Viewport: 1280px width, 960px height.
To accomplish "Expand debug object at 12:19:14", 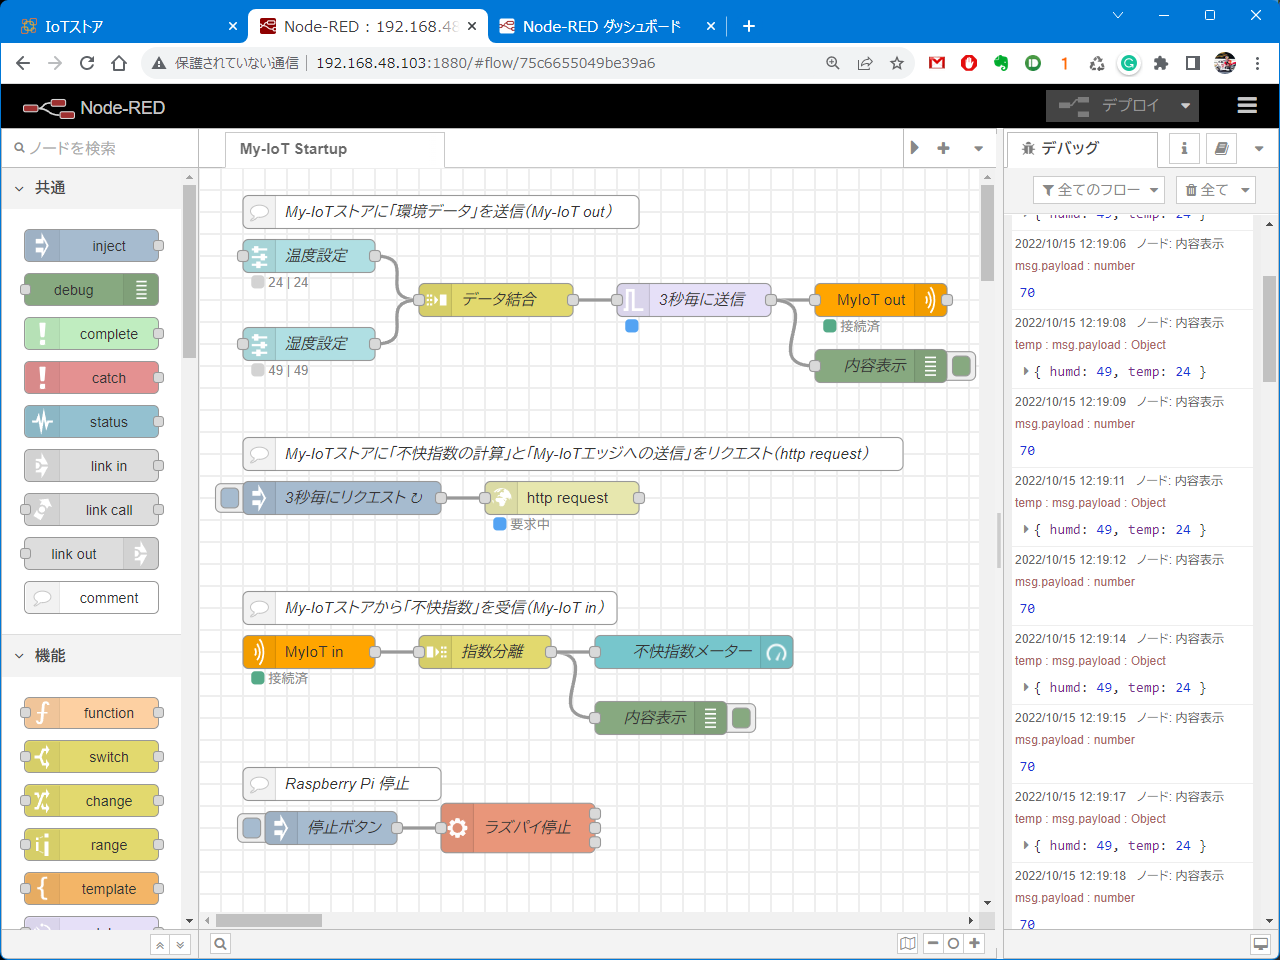I will (x=1026, y=688).
